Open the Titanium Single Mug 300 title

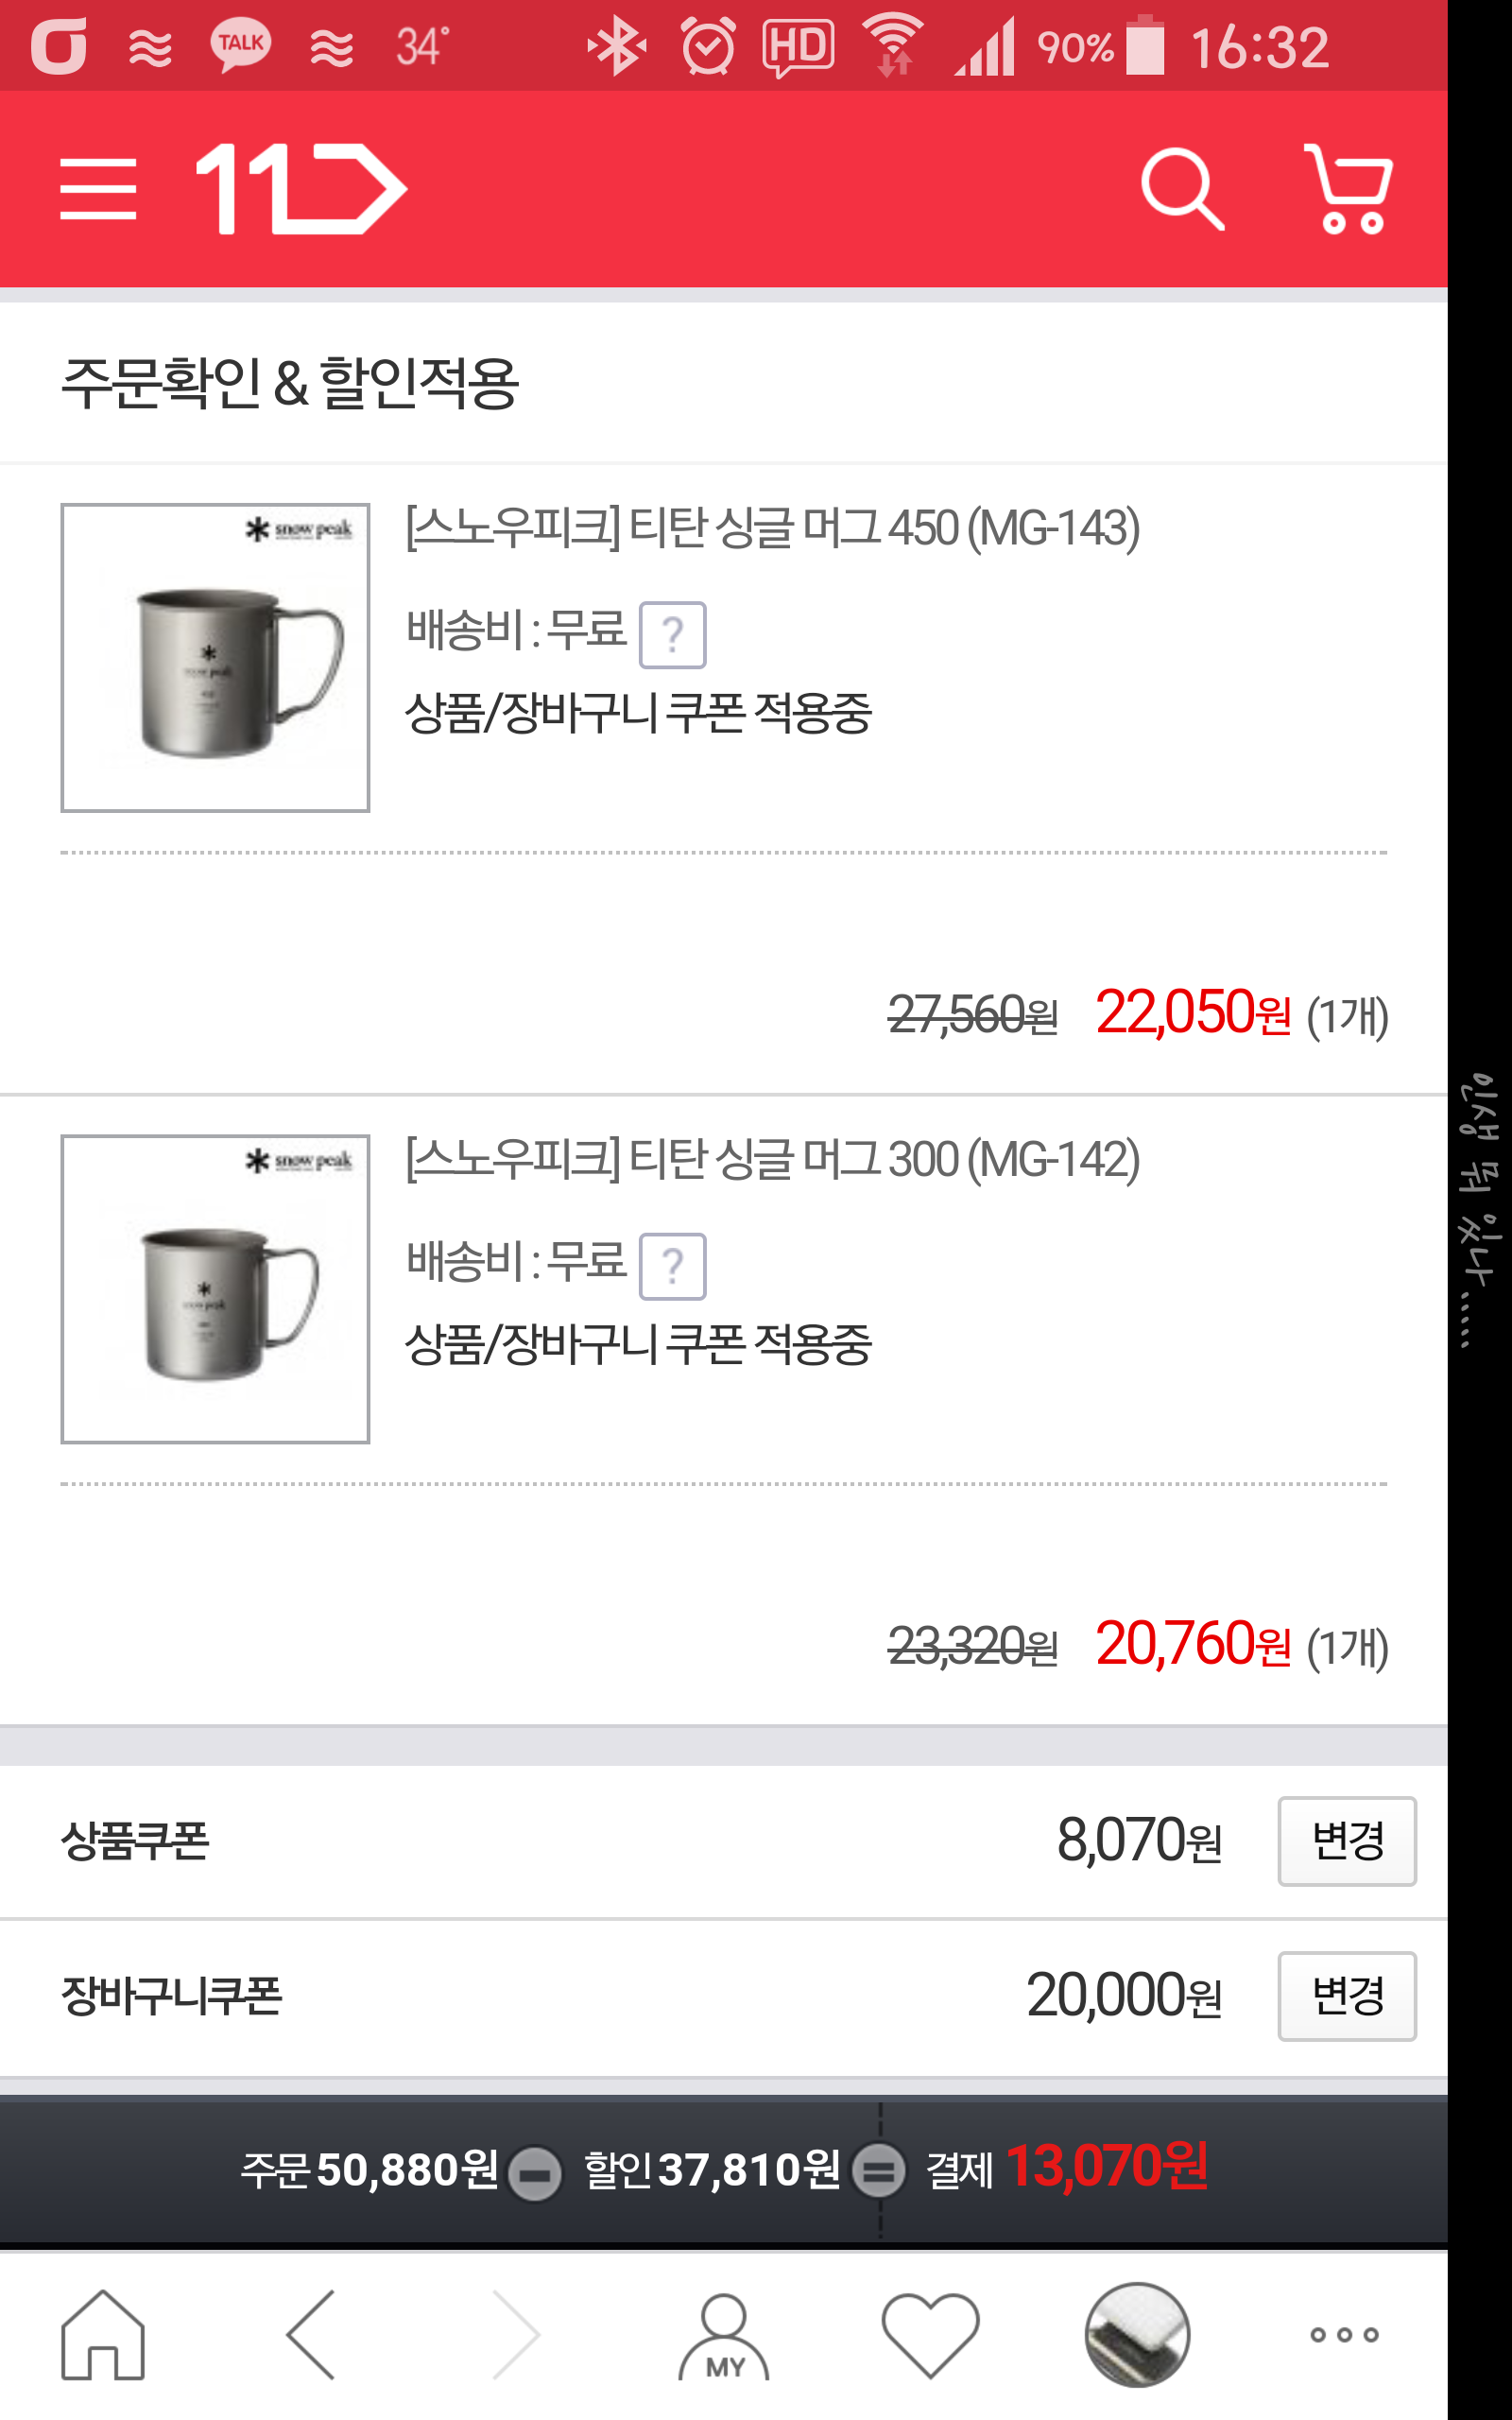click(x=772, y=1159)
